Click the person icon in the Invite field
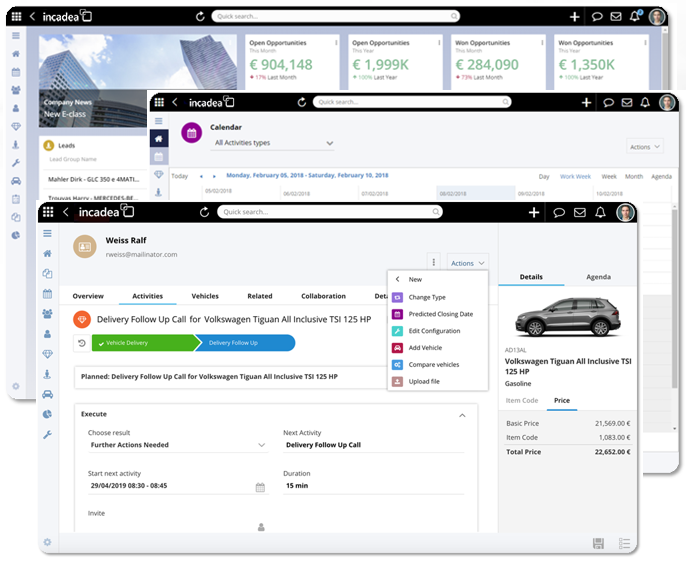The height and width of the screenshot is (561, 686). [x=261, y=527]
